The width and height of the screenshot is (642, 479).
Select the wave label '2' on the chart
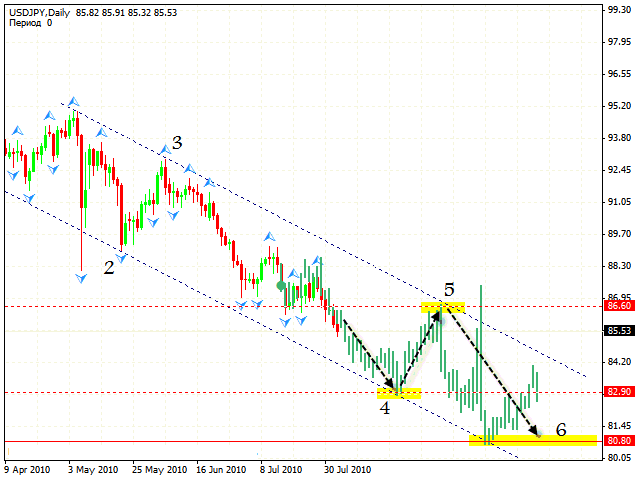click(x=109, y=268)
